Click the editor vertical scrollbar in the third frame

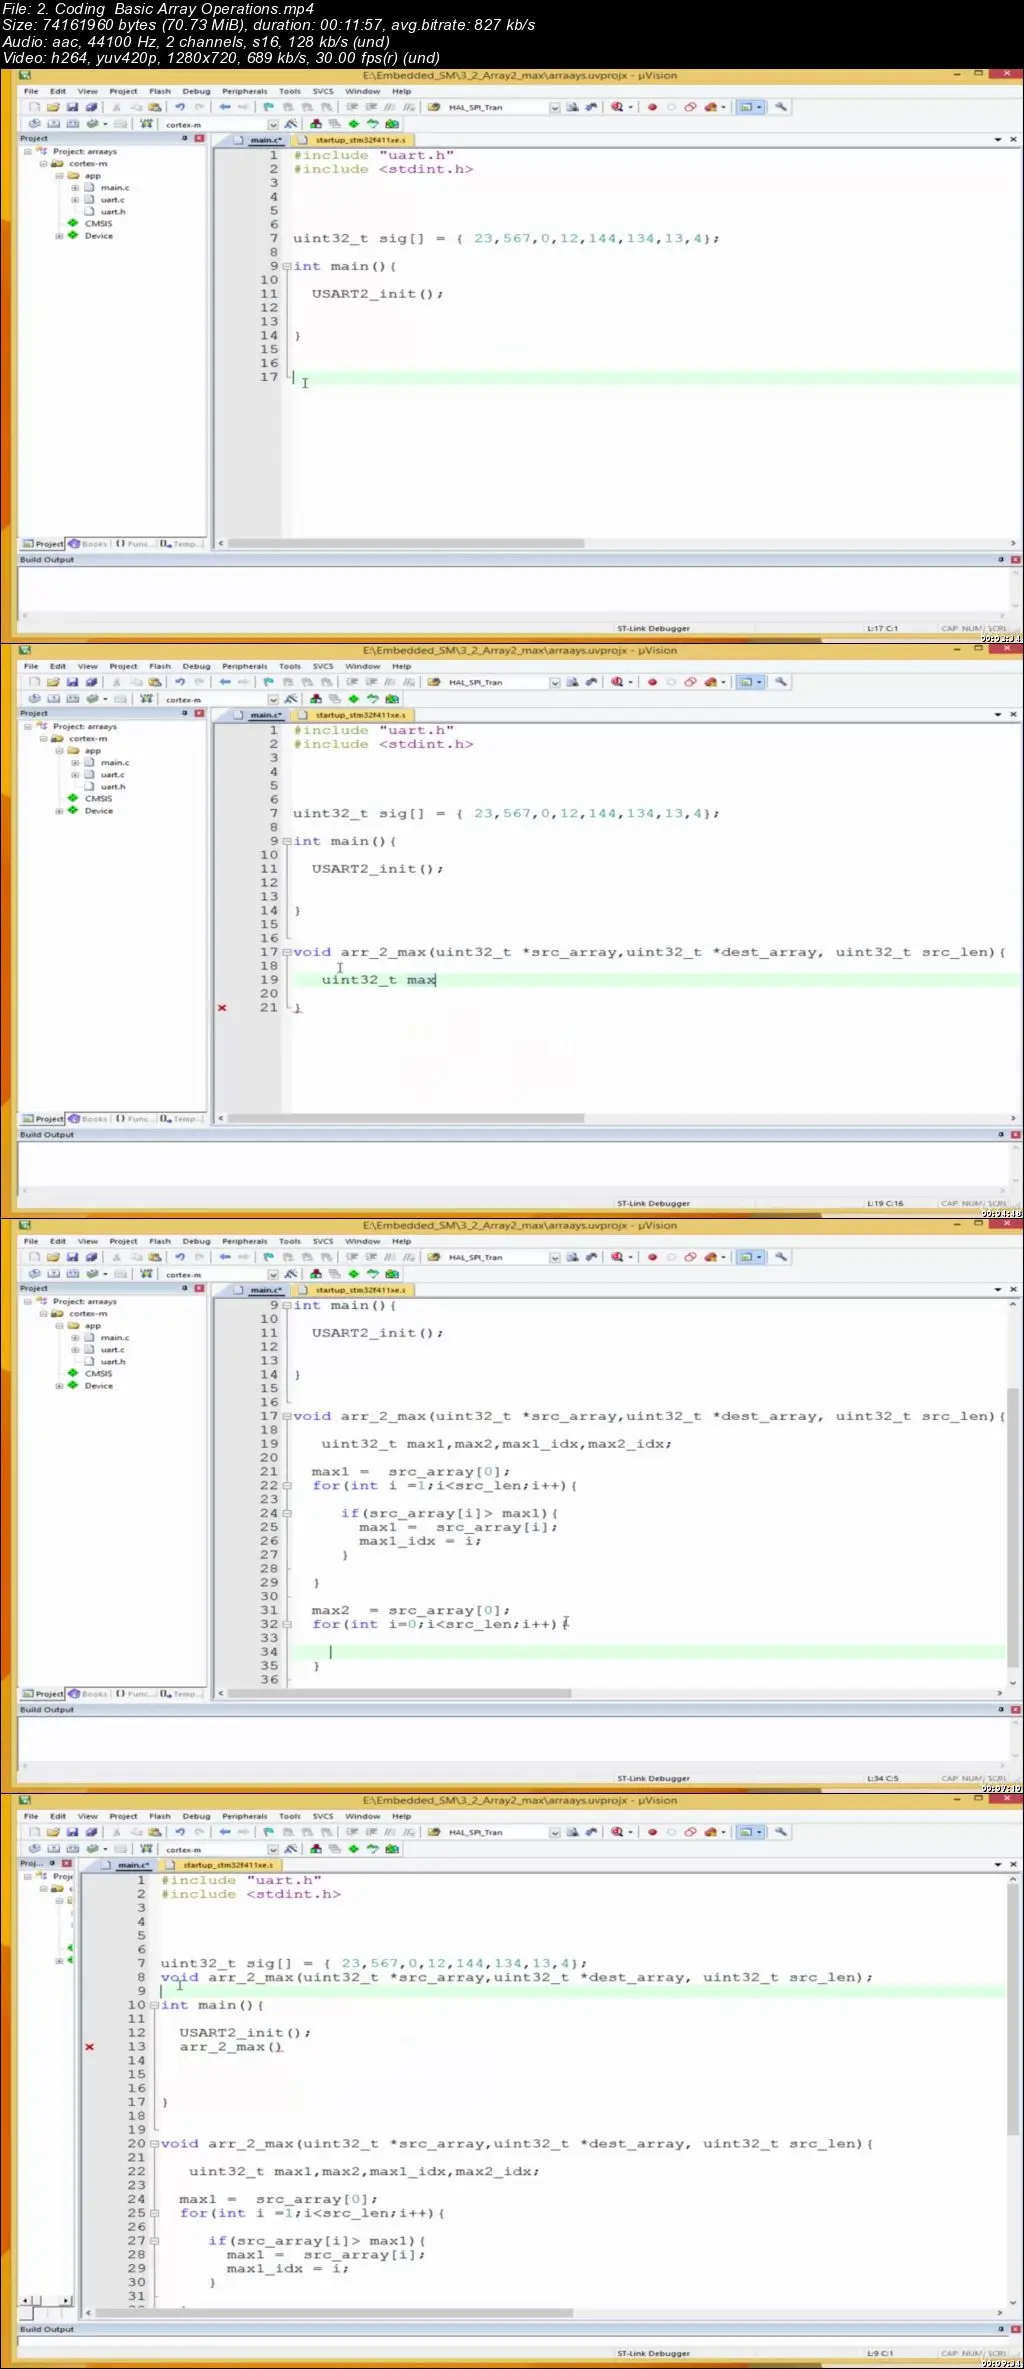[x=1013, y=1527]
